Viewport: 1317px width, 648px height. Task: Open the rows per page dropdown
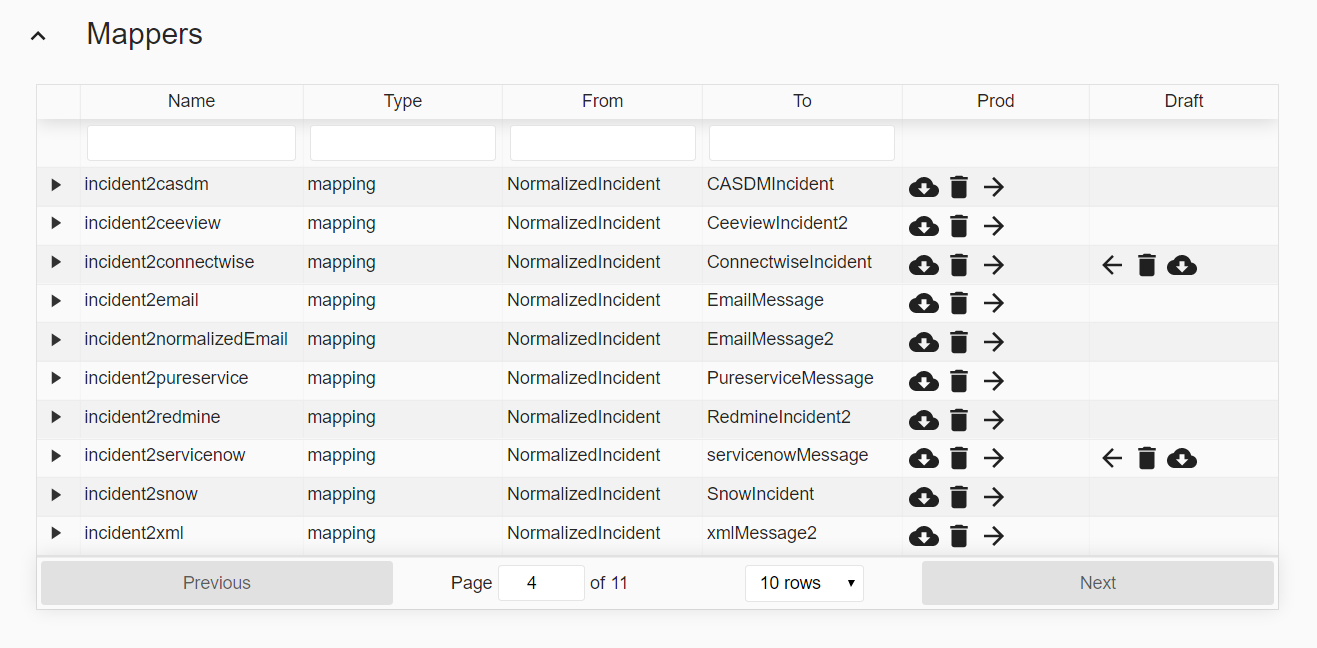[804, 583]
